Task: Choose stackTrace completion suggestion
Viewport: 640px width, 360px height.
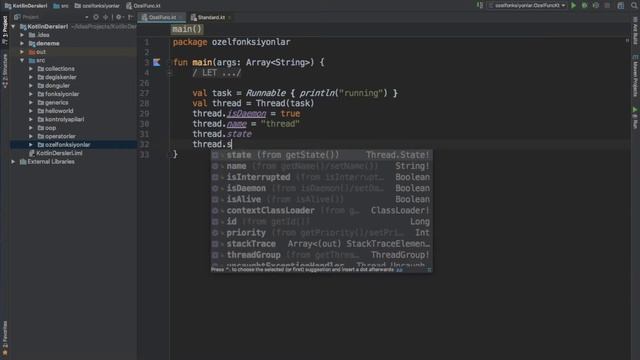Action: coord(321,244)
